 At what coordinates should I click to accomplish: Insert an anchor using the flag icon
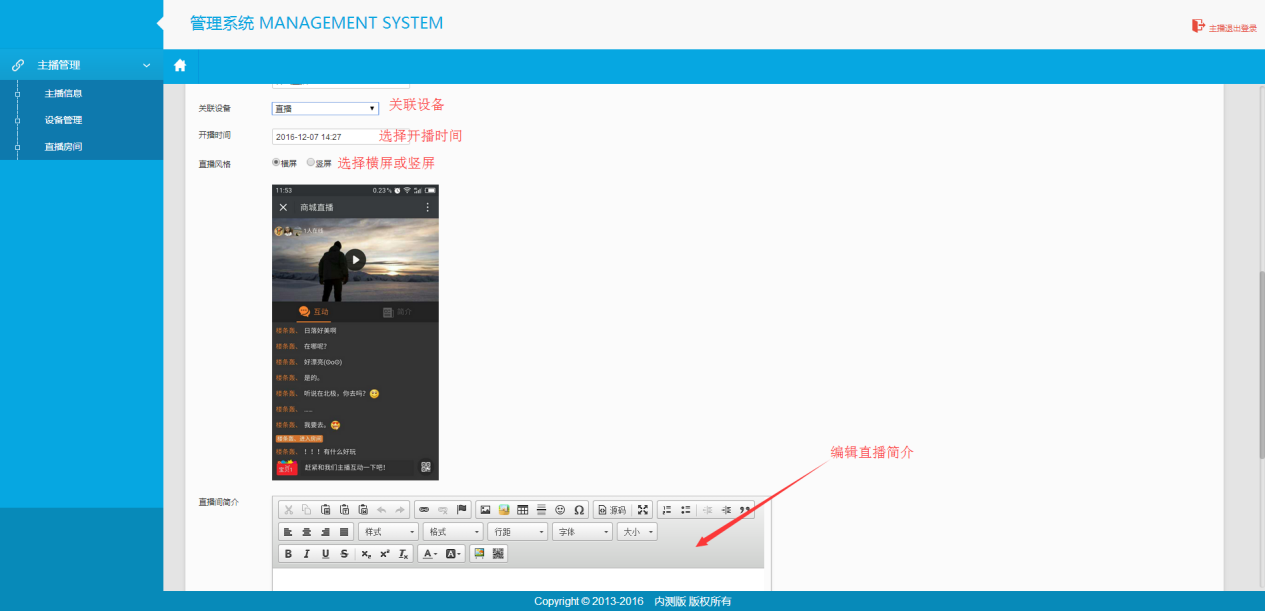[462, 510]
